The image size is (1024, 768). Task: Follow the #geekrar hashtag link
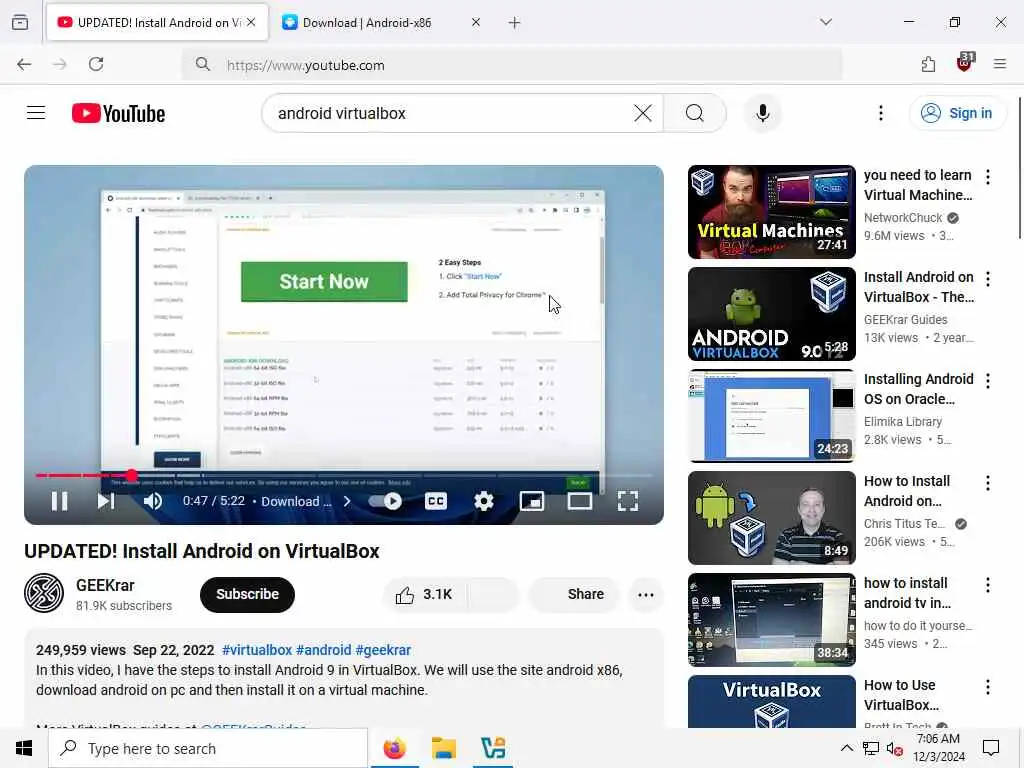pos(383,650)
